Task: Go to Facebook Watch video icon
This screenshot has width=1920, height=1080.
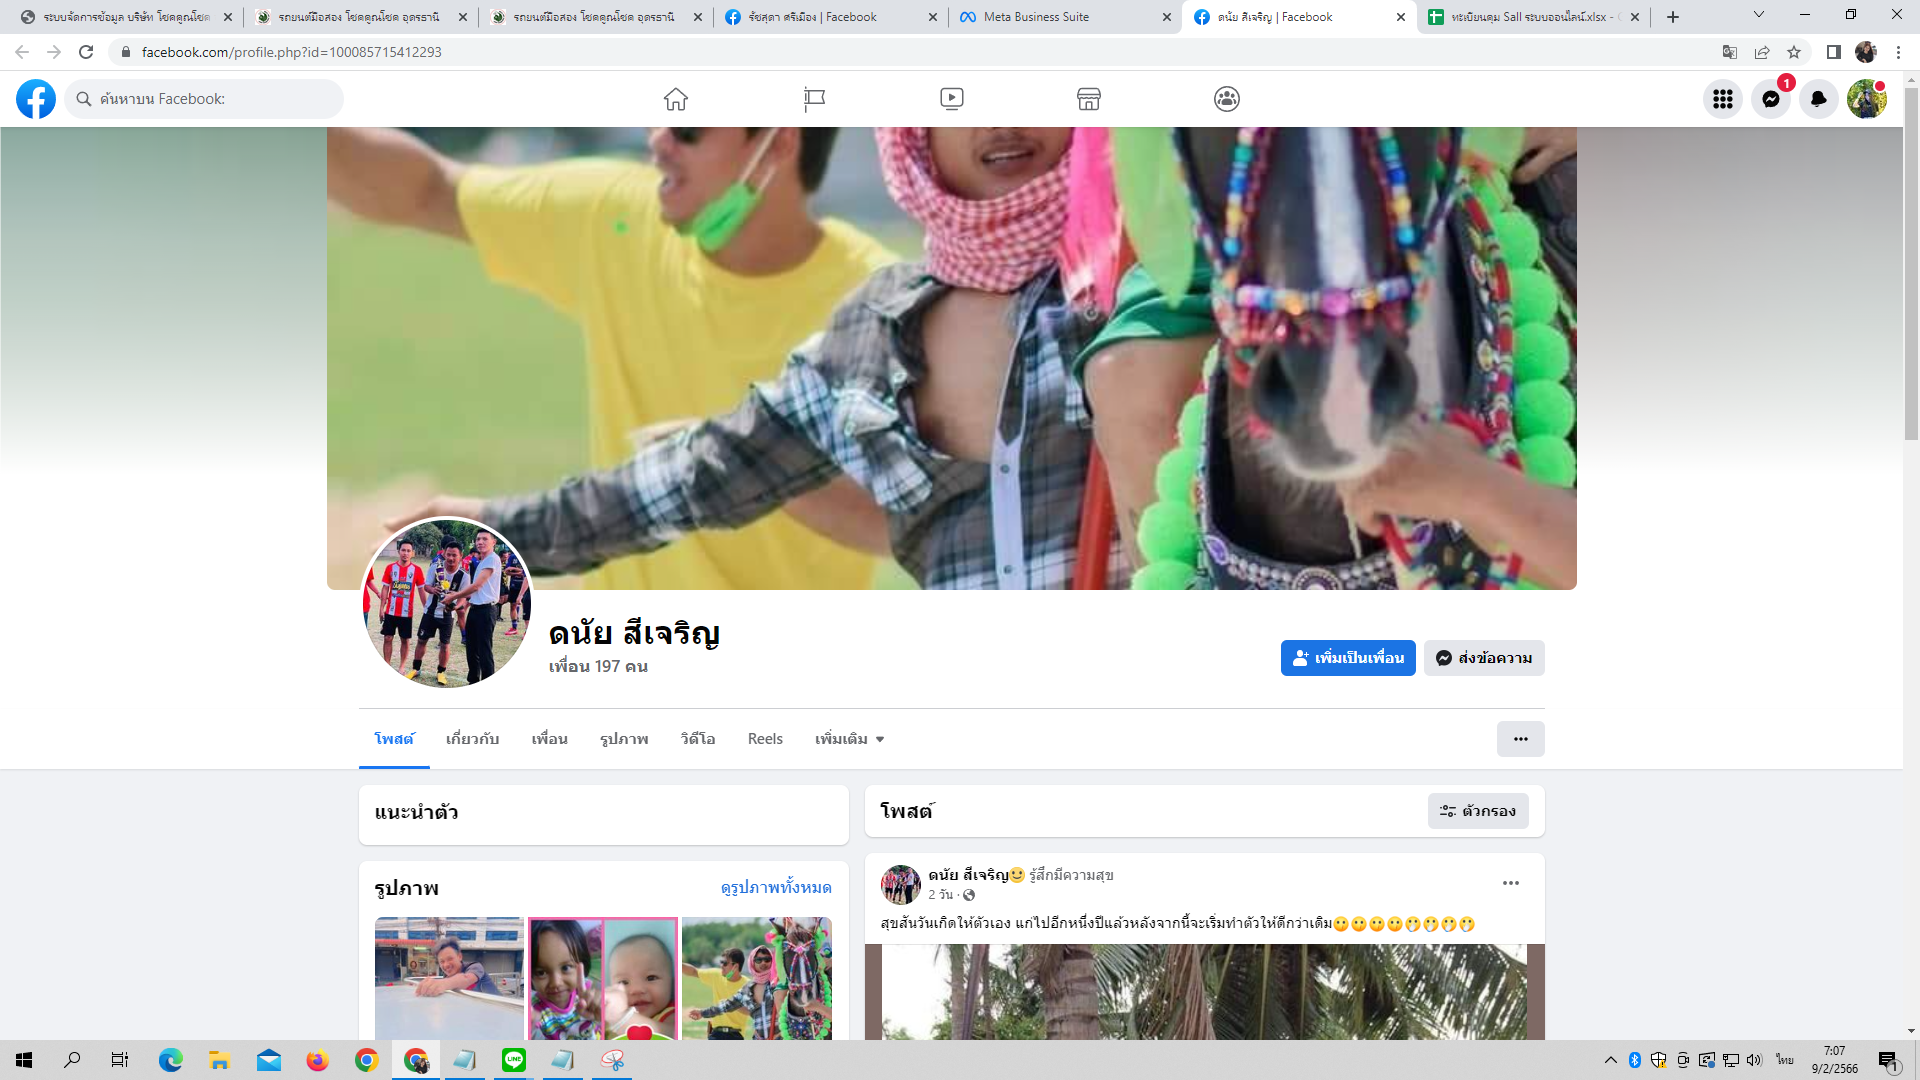Action: (x=951, y=99)
